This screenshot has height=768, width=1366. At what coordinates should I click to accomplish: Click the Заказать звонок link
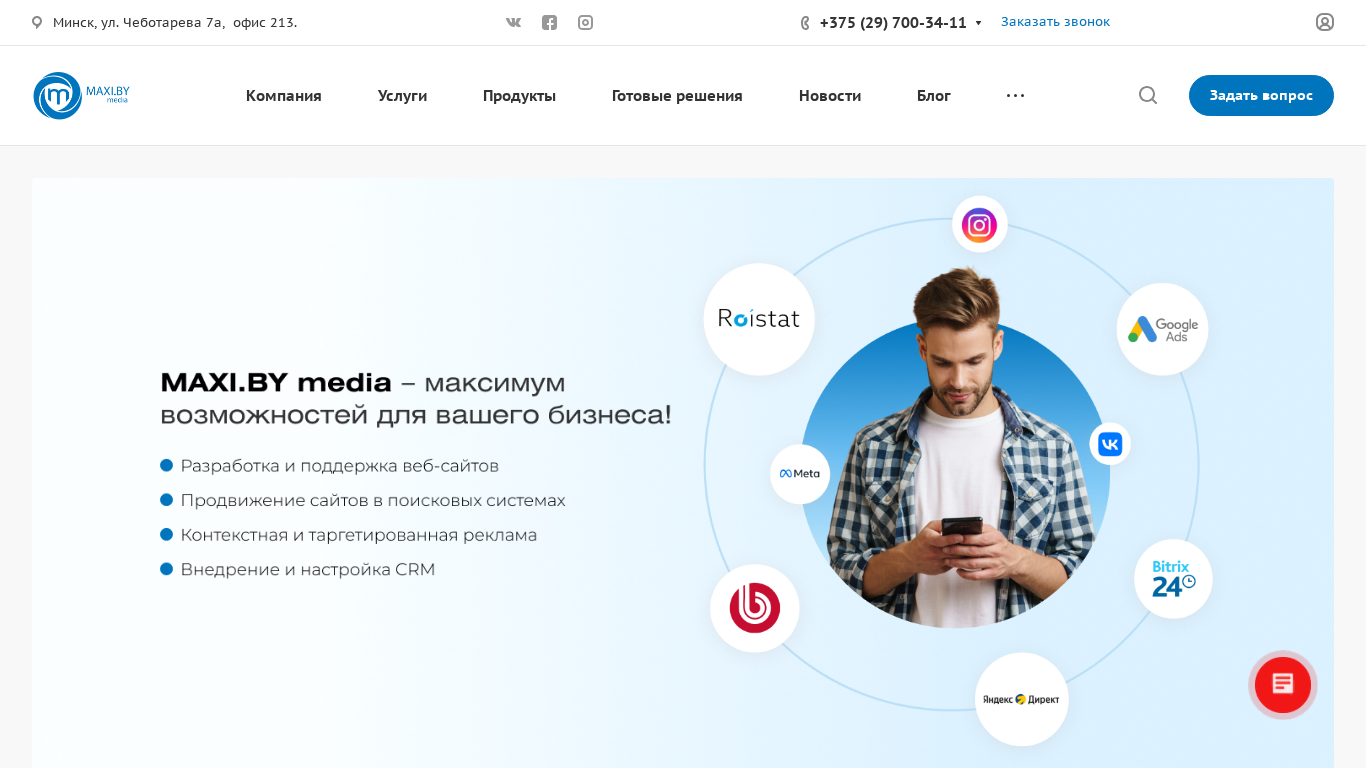[1055, 22]
